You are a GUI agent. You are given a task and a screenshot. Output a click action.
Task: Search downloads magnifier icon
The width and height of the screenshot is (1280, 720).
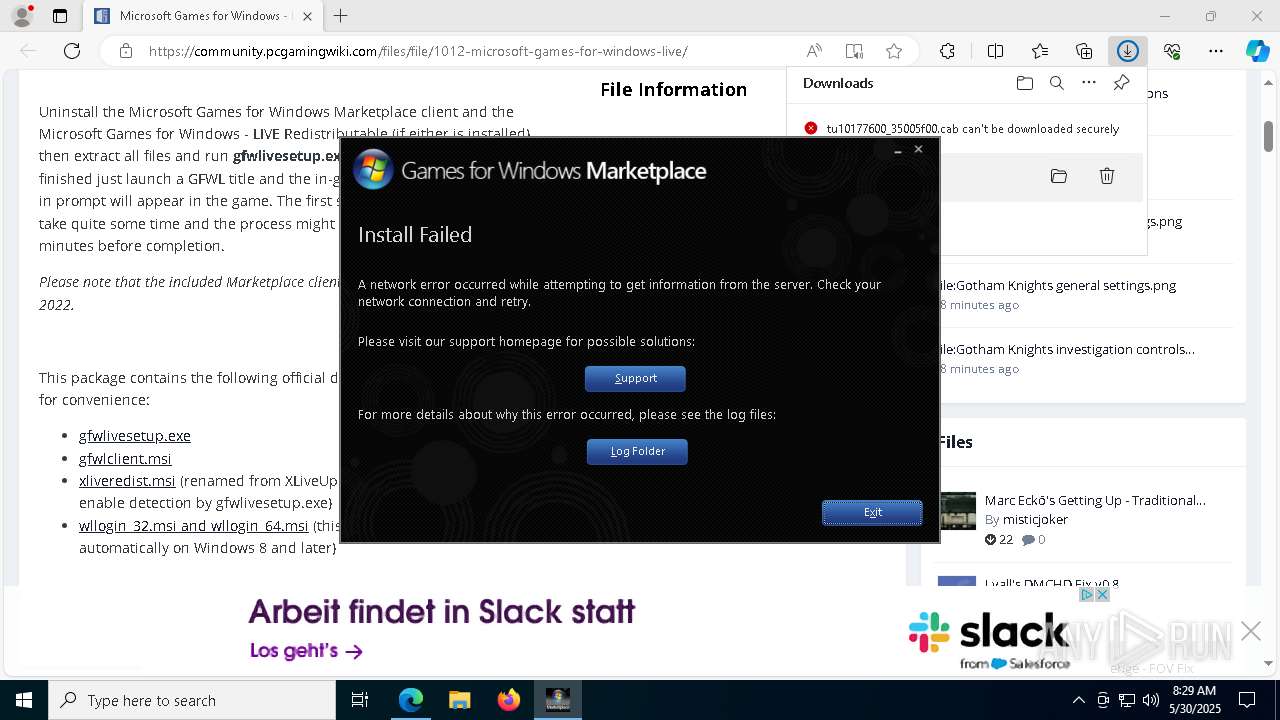pos(1057,83)
